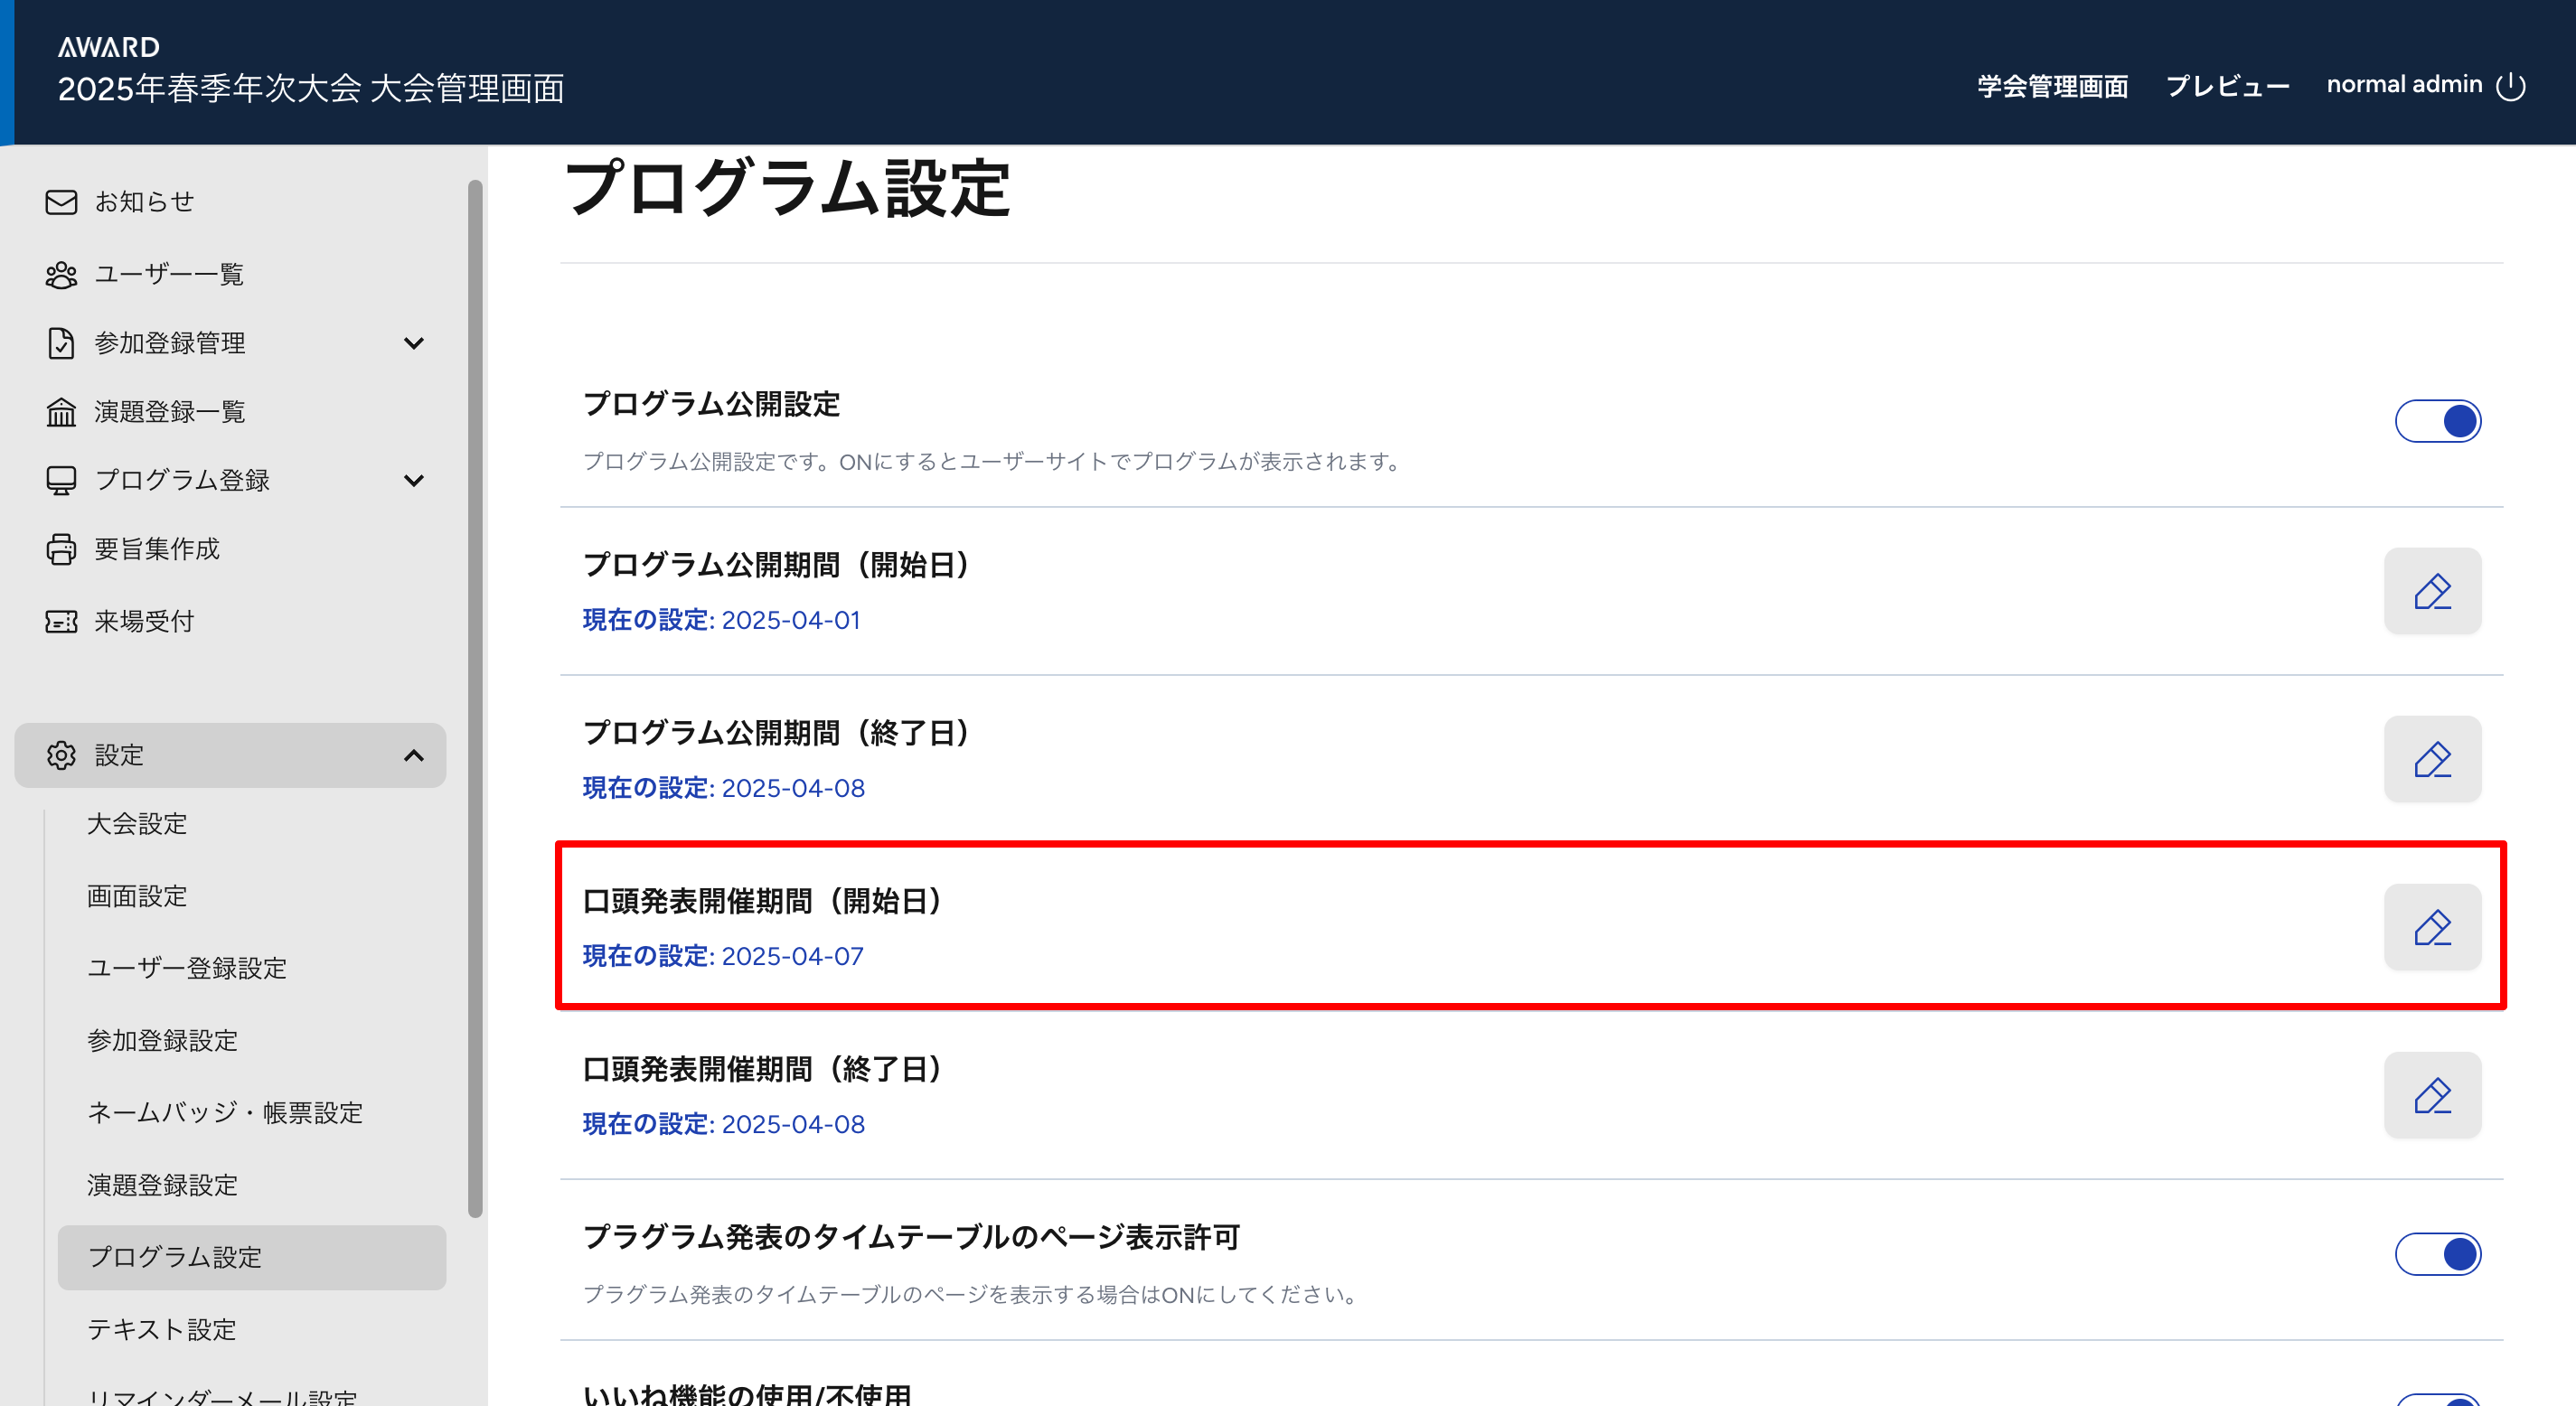Toggle the タイムテーブルのページ表示許可 switch
Image resolution: width=2576 pixels, height=1406 pixels.
tap(2437, 1254)
